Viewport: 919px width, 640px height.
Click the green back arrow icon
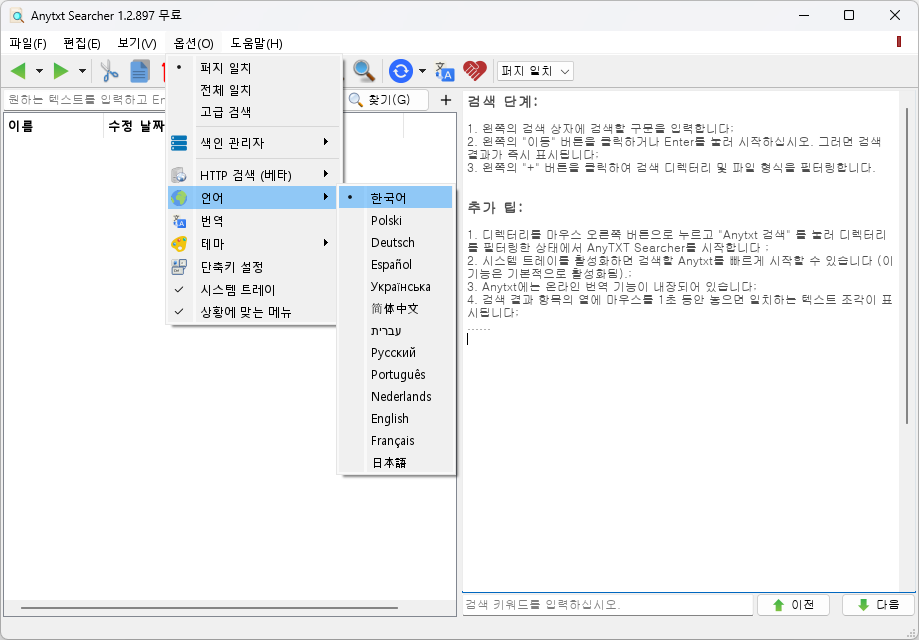pyautogui.click(x=18, y=71)
